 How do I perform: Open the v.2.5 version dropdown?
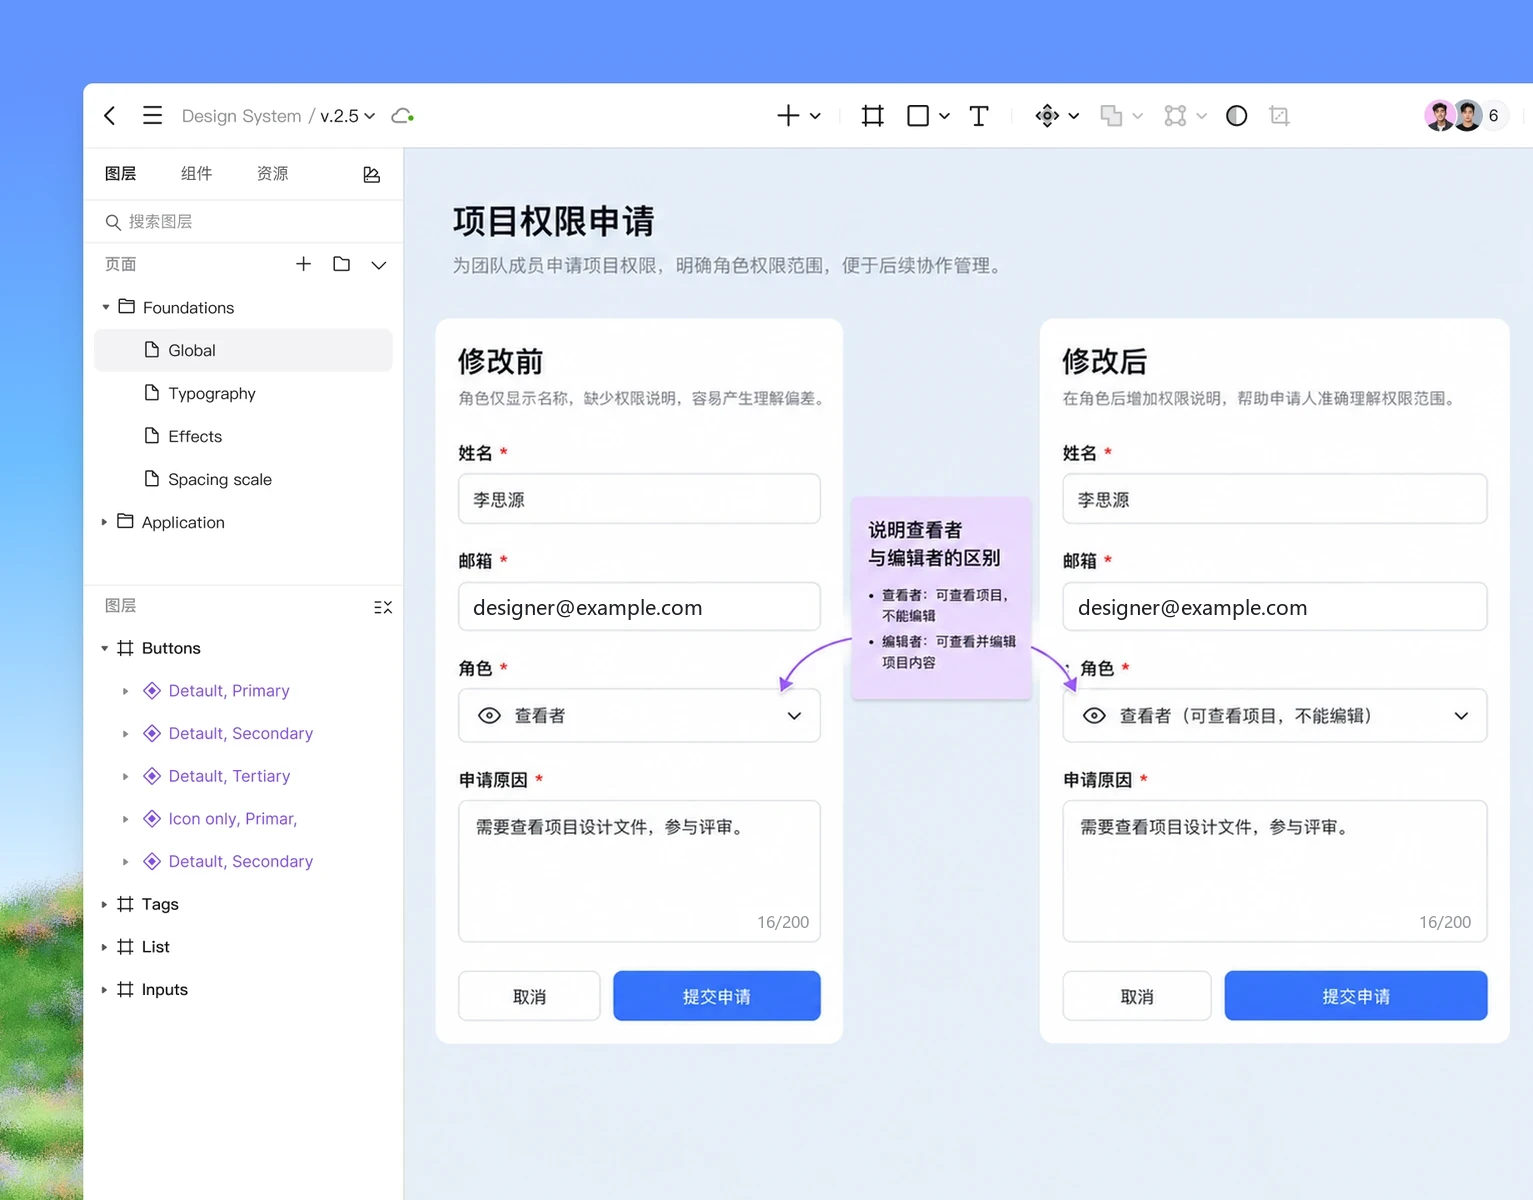(x=348, y=116)
